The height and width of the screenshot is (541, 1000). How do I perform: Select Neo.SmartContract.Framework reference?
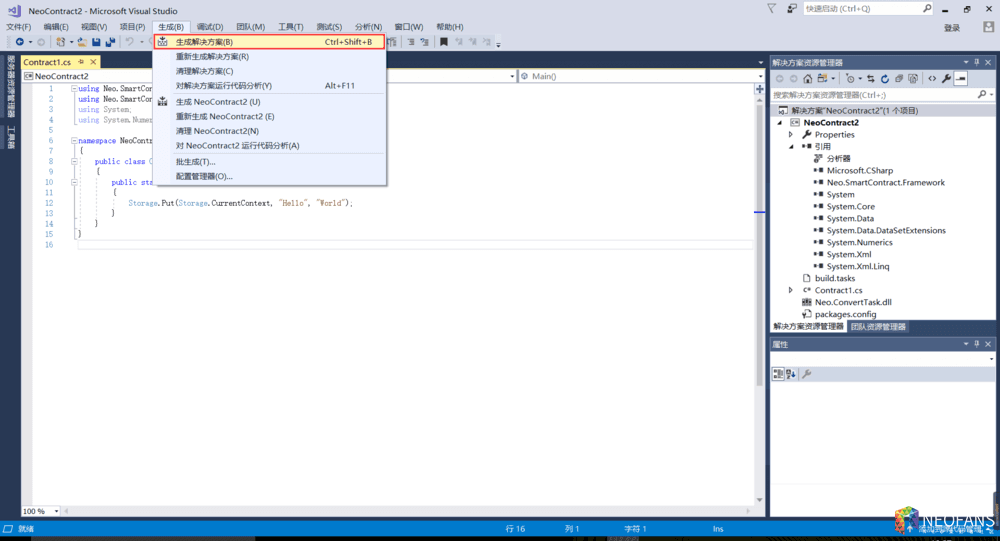(x=885, y=182)
